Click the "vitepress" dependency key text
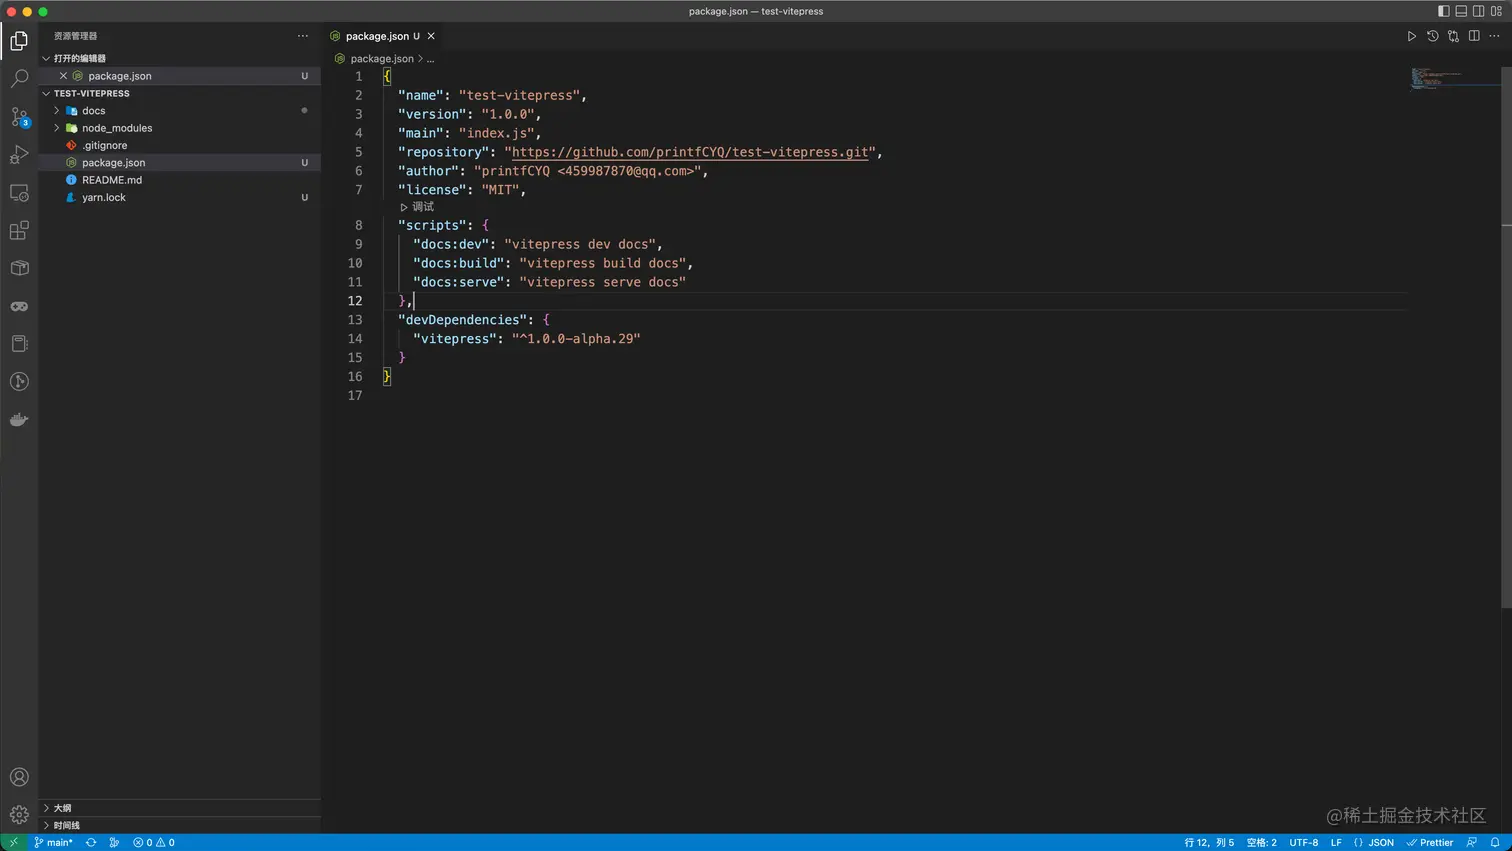 tap(455, 339)
